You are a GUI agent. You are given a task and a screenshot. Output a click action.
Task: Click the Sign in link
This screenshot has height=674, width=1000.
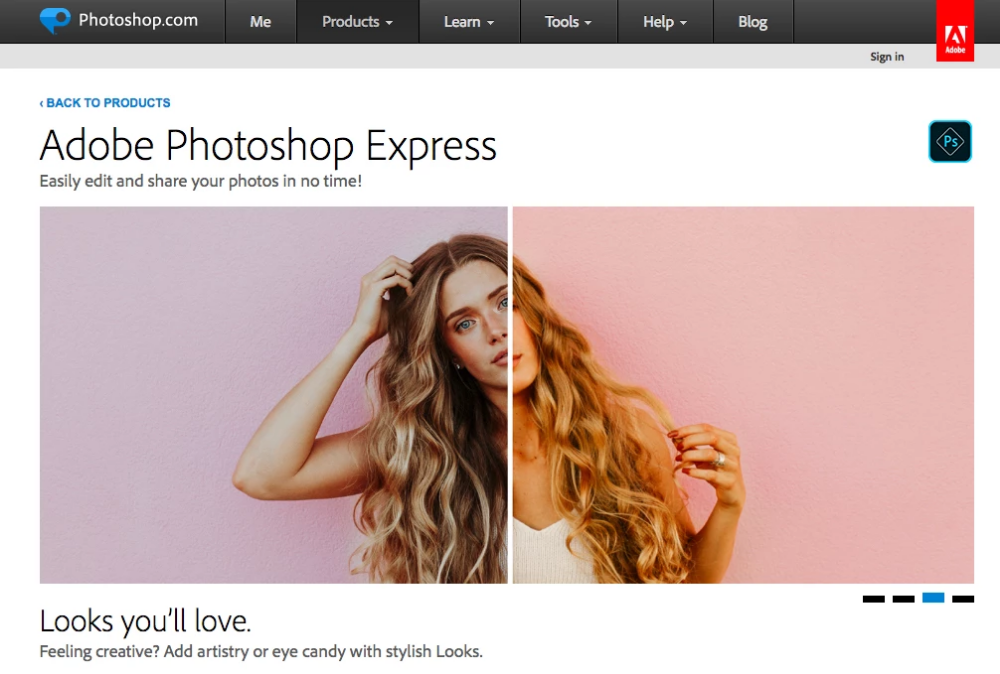(887, 57)
